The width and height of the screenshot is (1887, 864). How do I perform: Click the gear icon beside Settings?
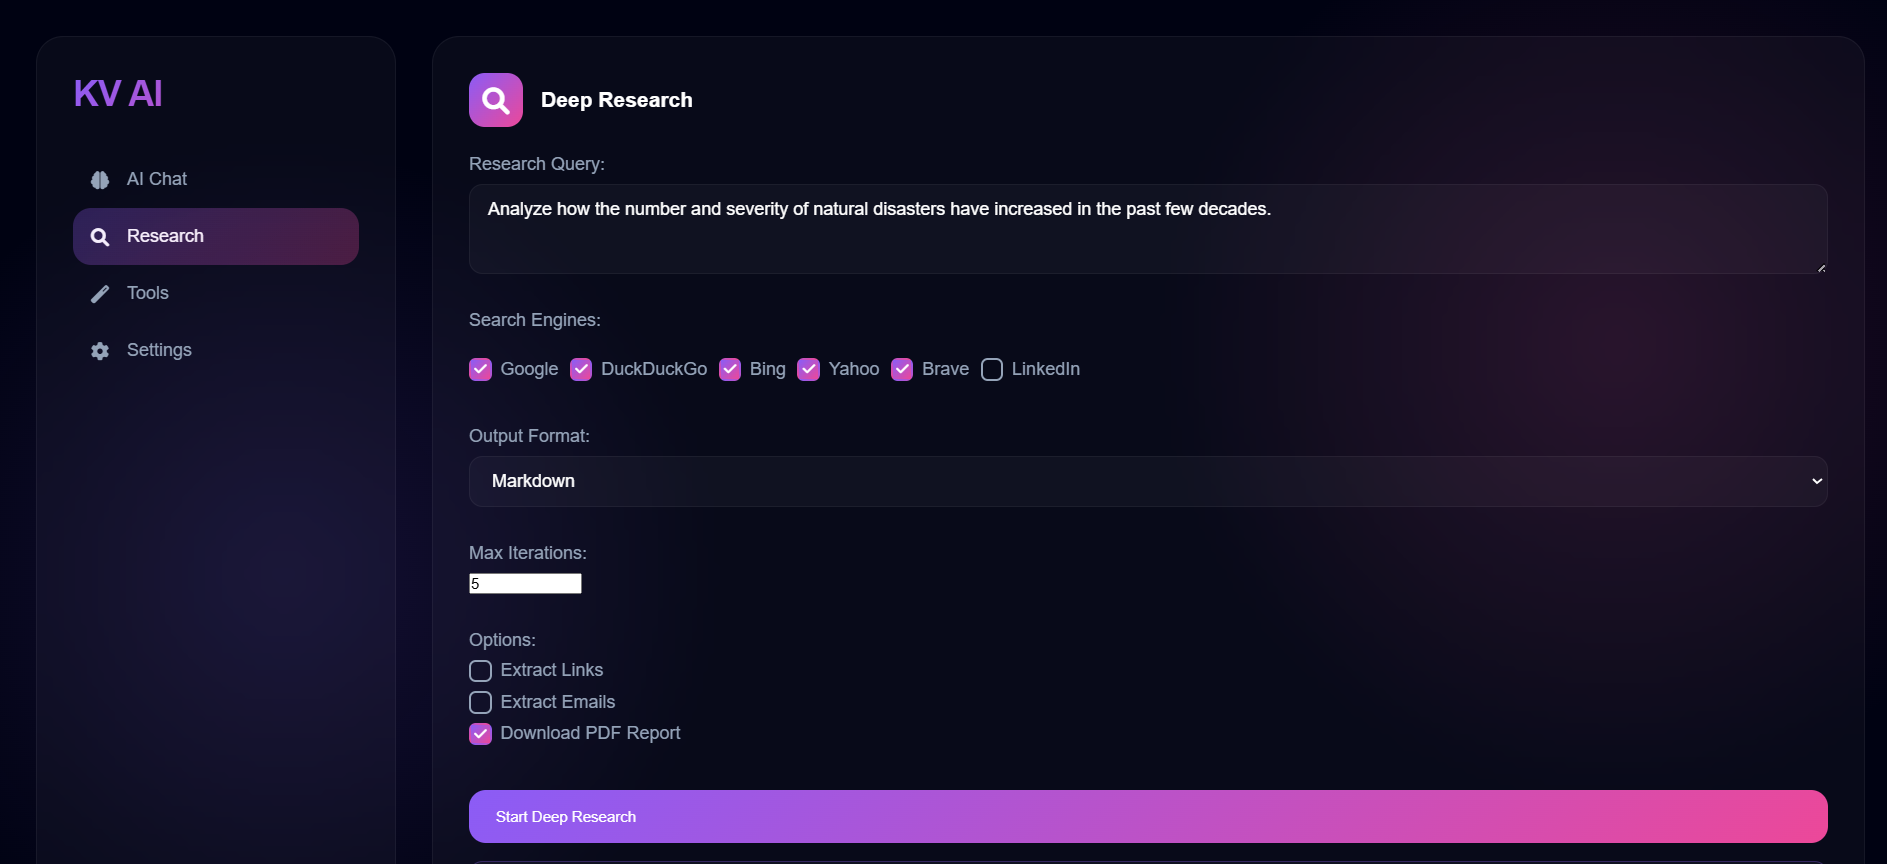pos(100,351)
